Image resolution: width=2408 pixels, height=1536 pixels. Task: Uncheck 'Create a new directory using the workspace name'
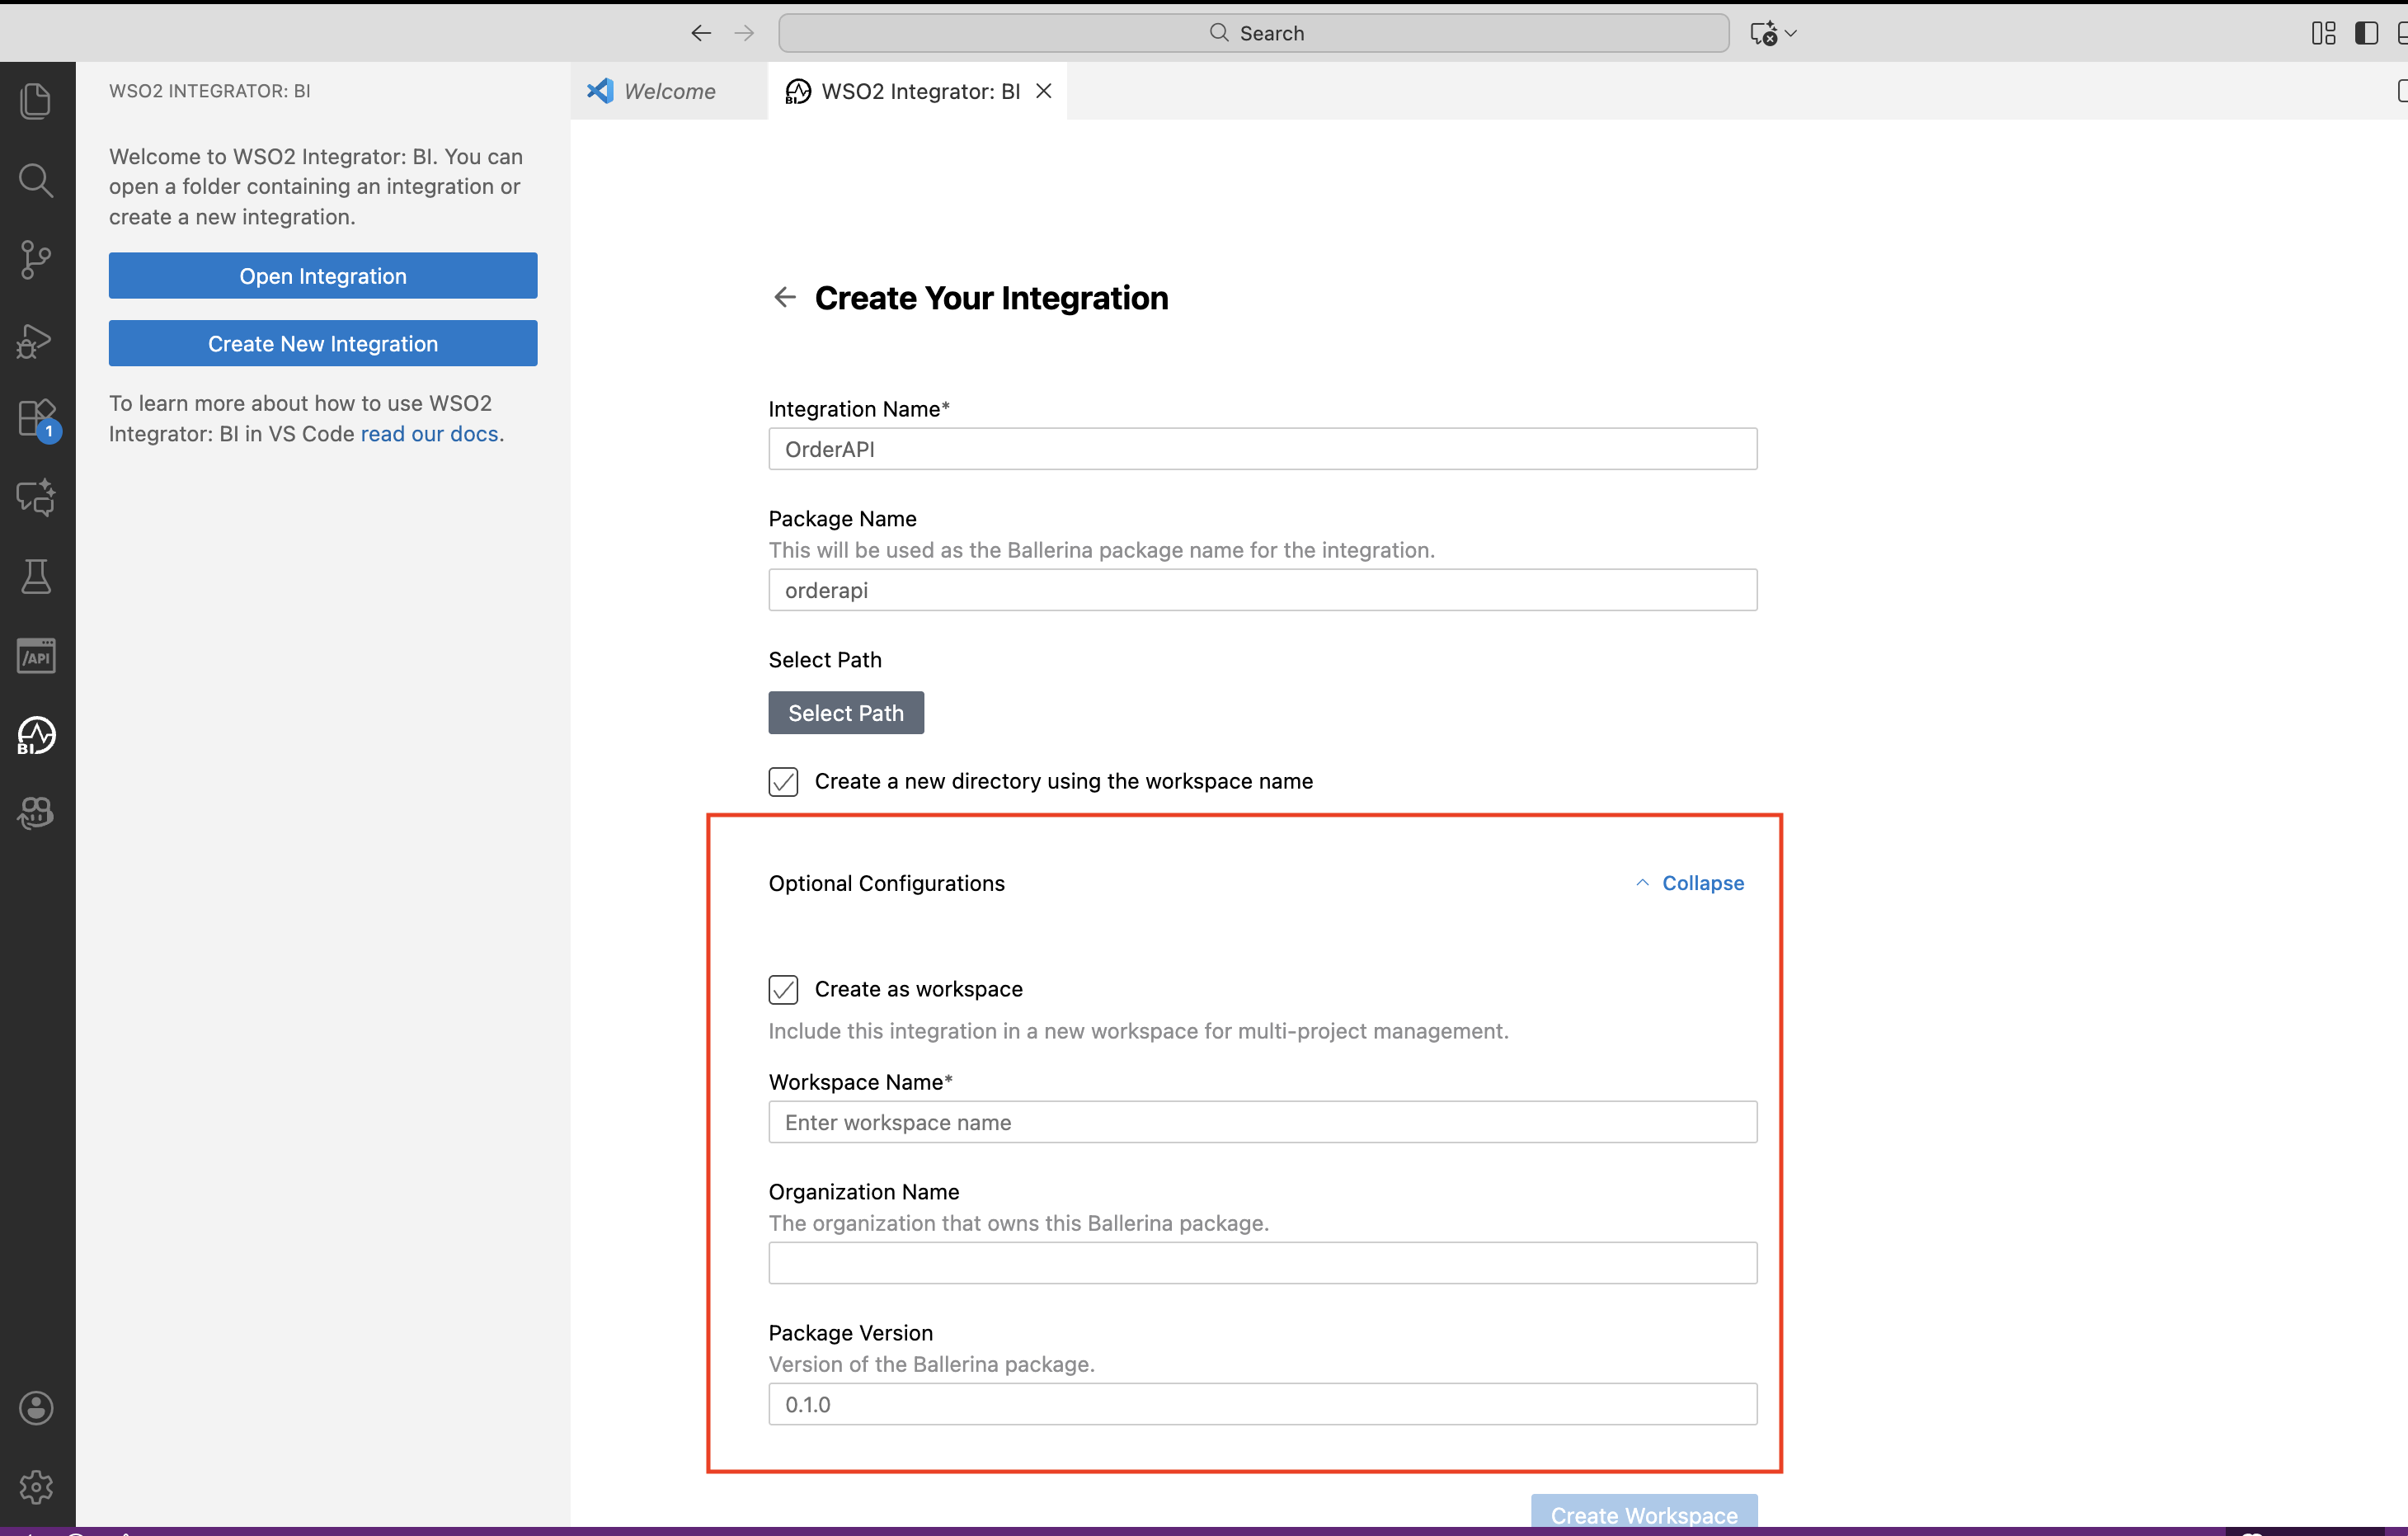(x=784, y=782)
